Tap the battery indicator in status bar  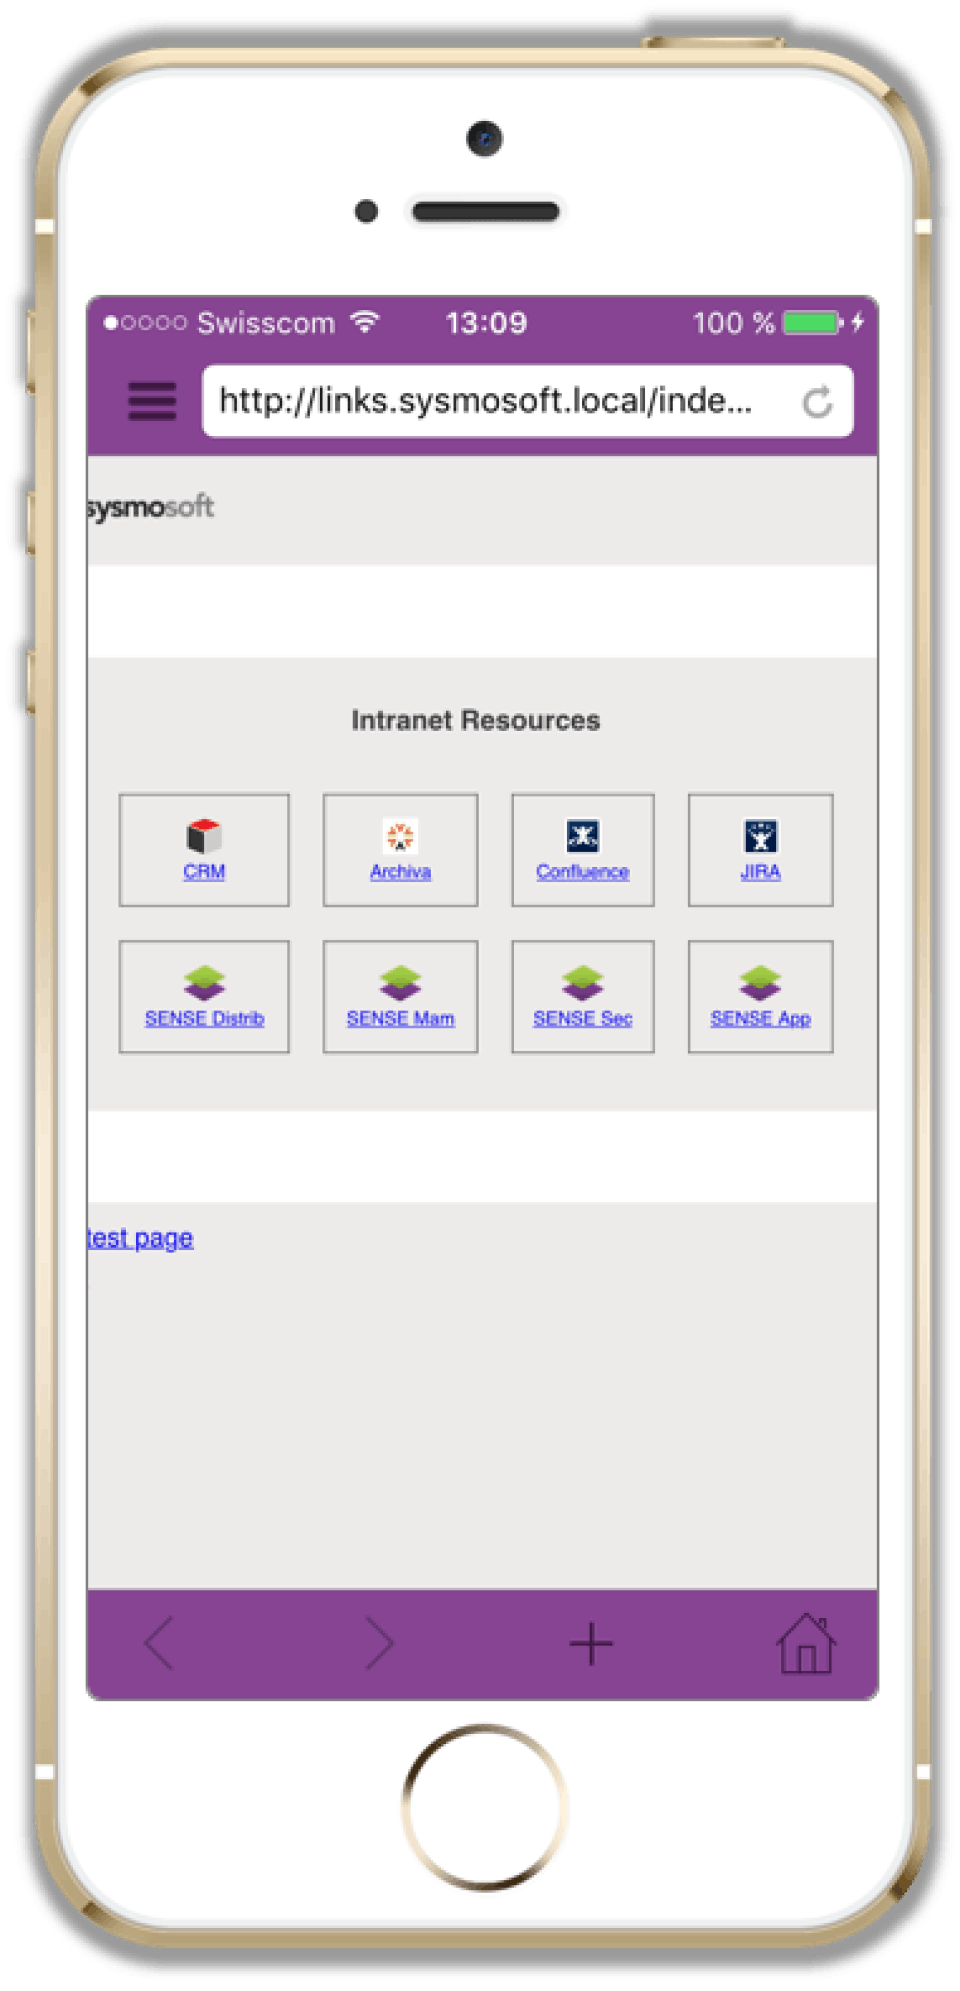click(813, 323)
